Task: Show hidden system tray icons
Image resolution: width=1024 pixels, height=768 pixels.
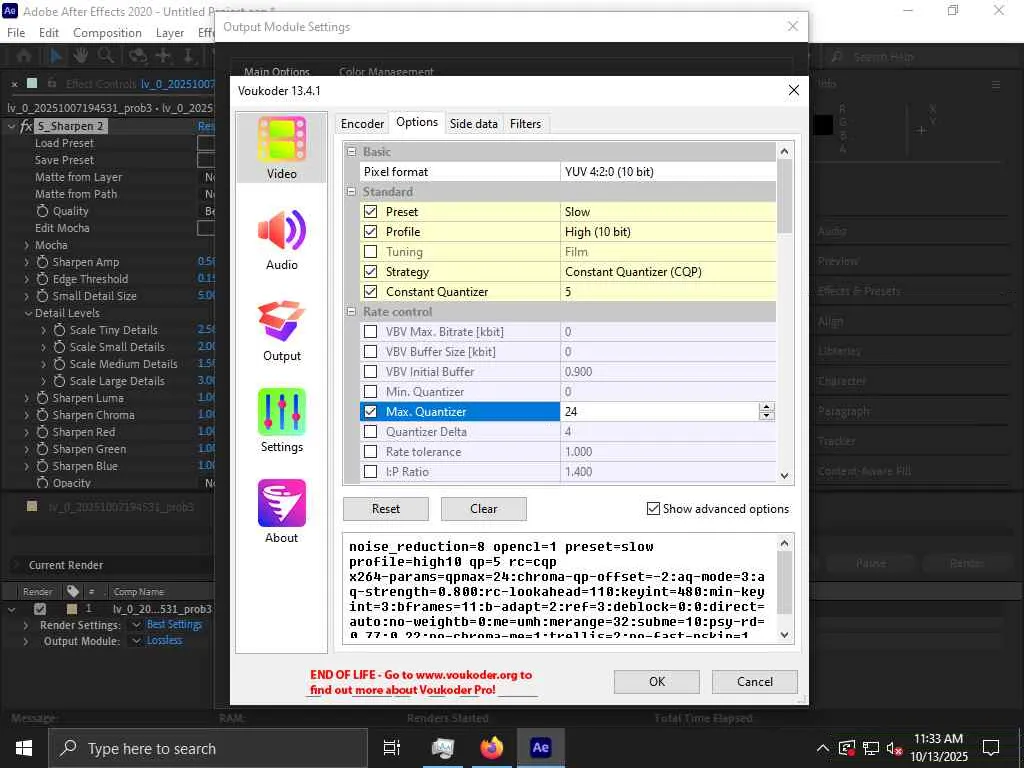Action: click(x=822, y=748)
